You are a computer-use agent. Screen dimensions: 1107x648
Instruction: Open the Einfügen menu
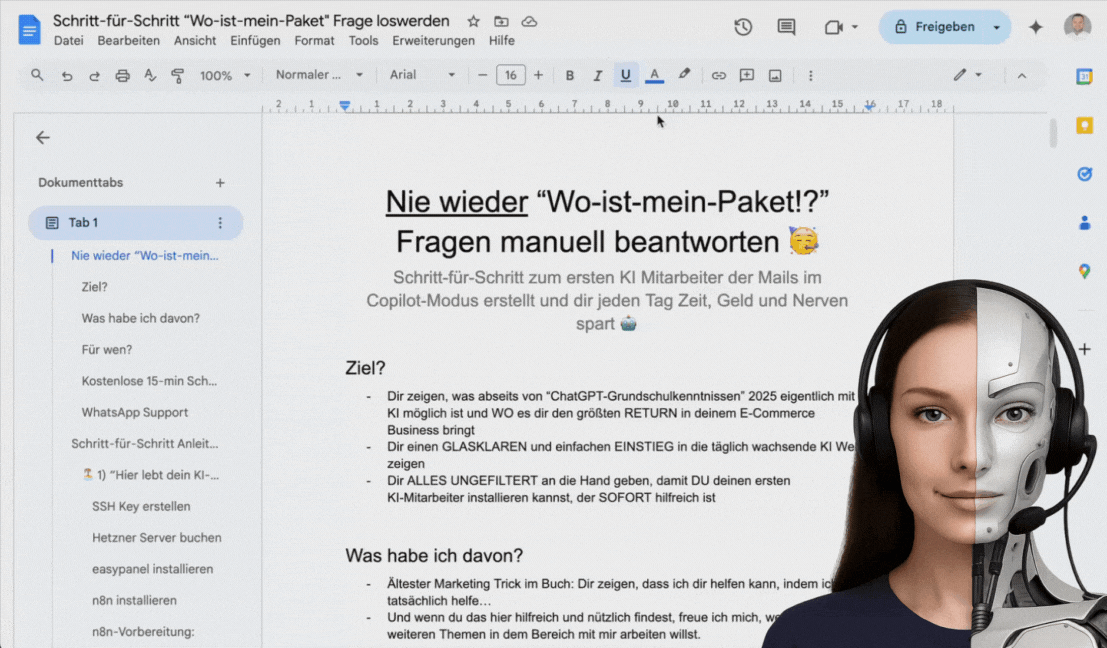[255, 41]
